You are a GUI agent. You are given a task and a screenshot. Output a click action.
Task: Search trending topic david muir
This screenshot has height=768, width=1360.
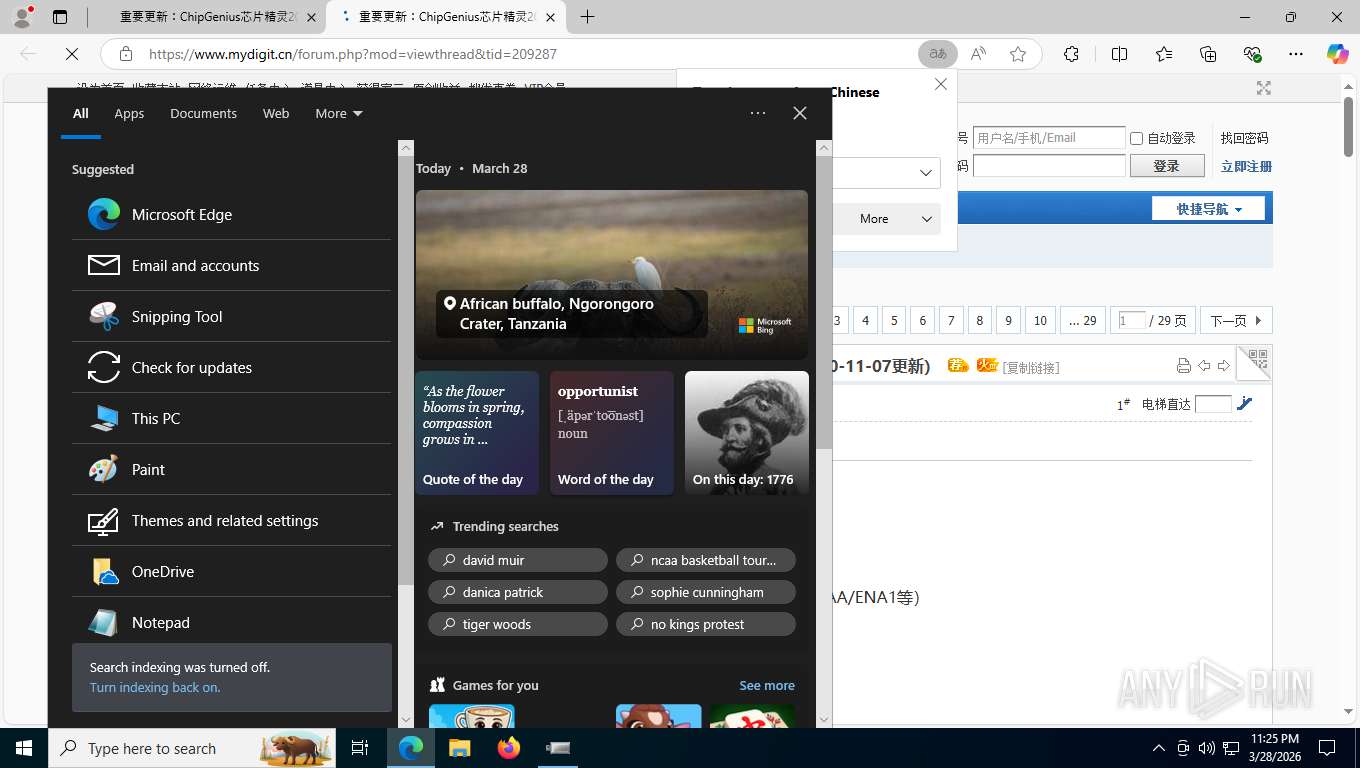point(518,560)
